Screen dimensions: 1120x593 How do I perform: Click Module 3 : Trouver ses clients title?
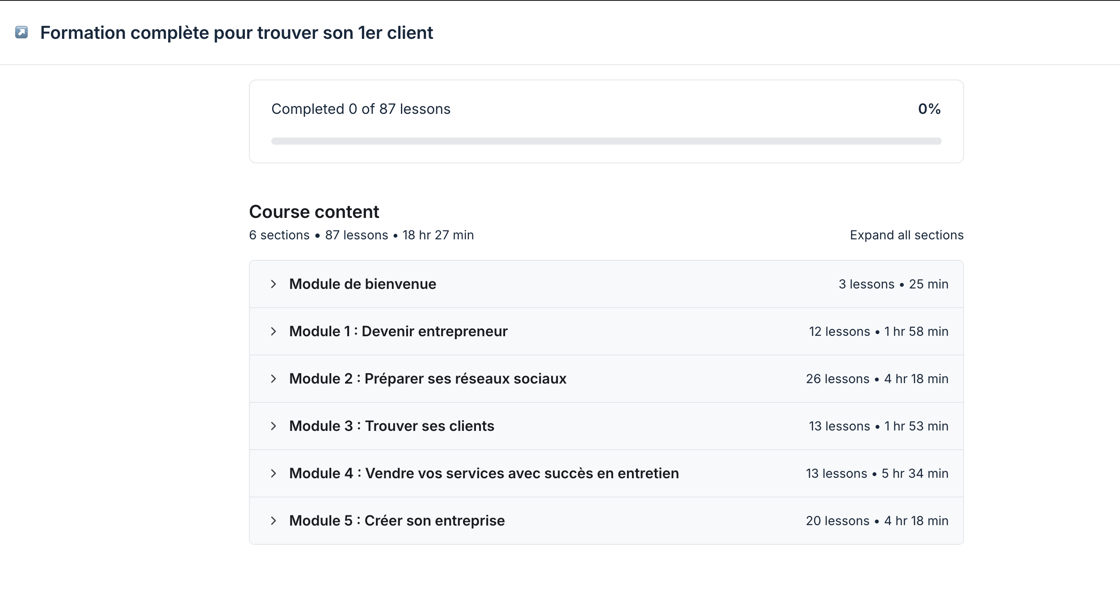391,426
